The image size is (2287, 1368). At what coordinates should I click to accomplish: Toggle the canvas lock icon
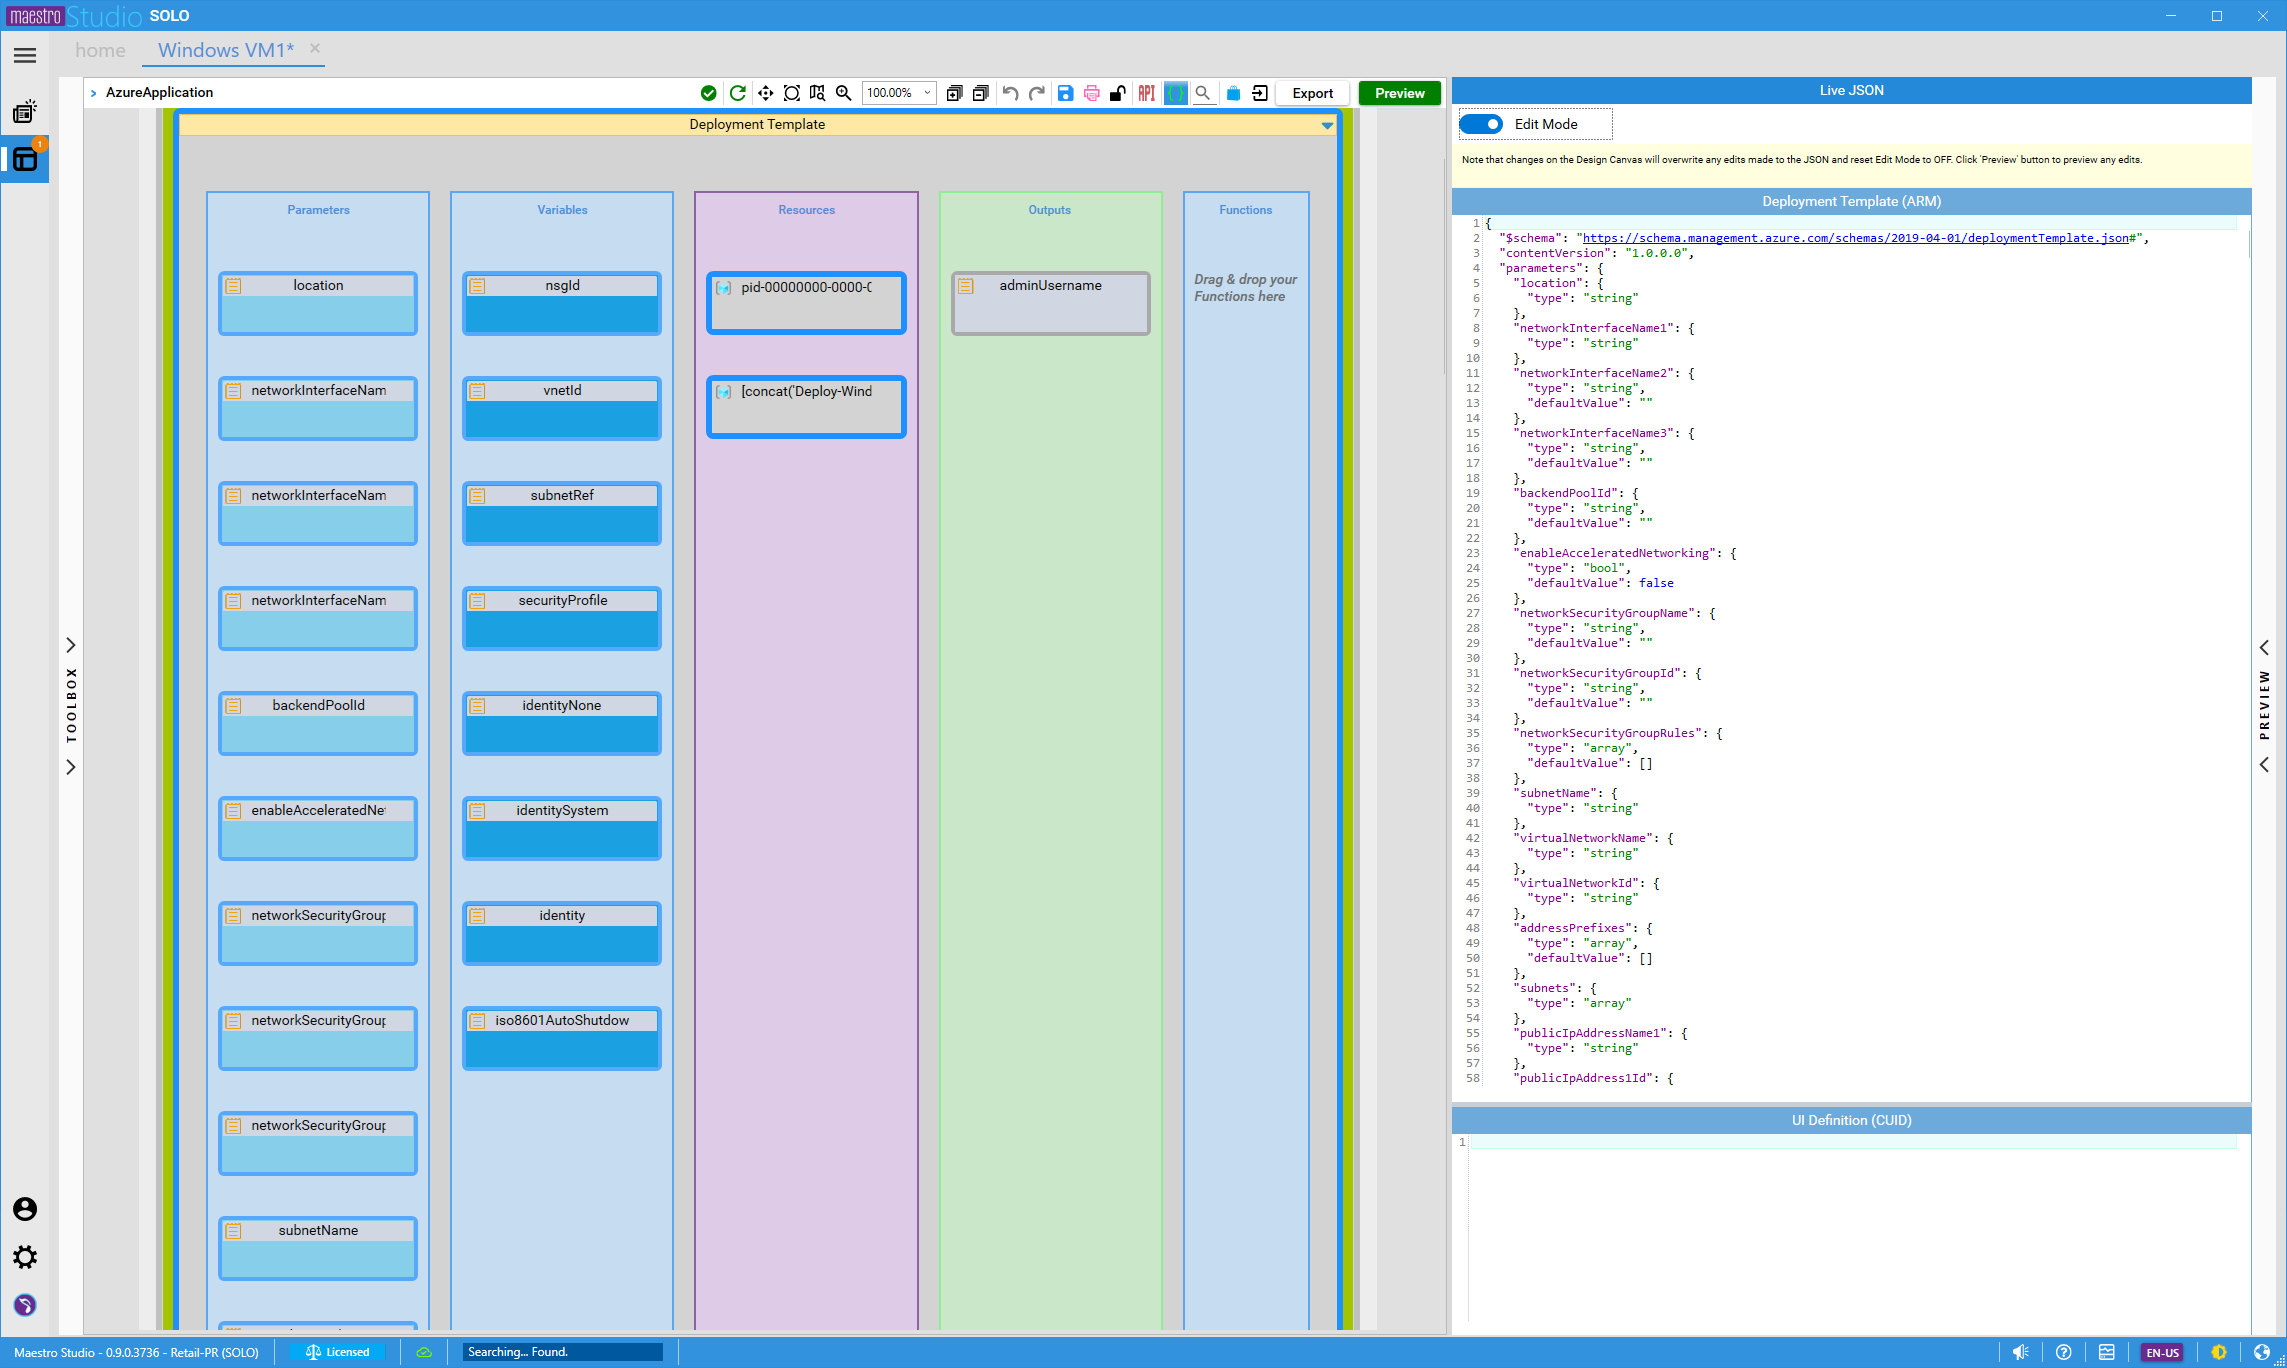point(1118,93)
